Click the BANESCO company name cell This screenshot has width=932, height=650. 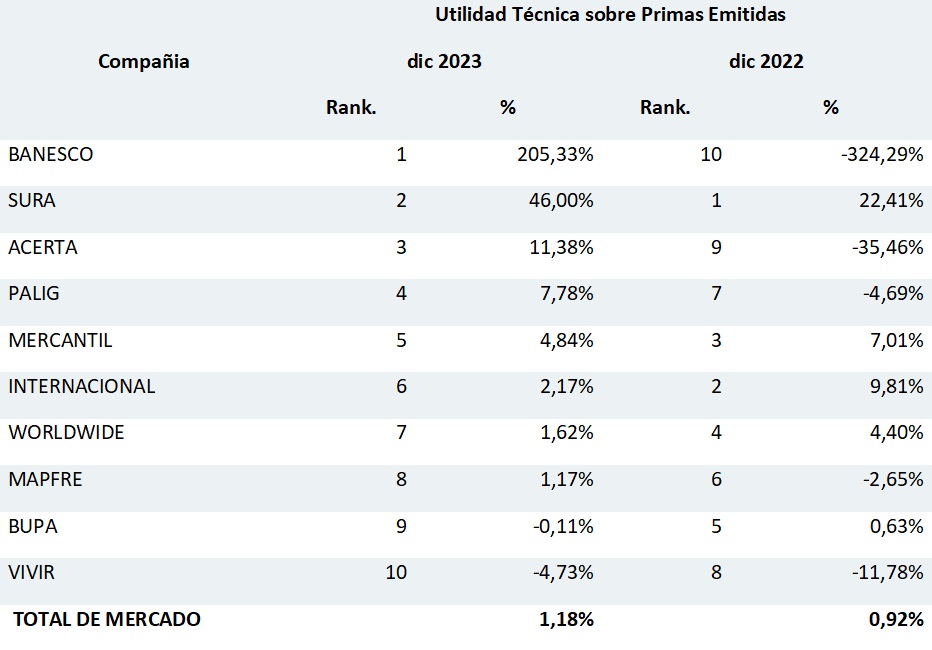pyautogui.click(x=50, y=155)
